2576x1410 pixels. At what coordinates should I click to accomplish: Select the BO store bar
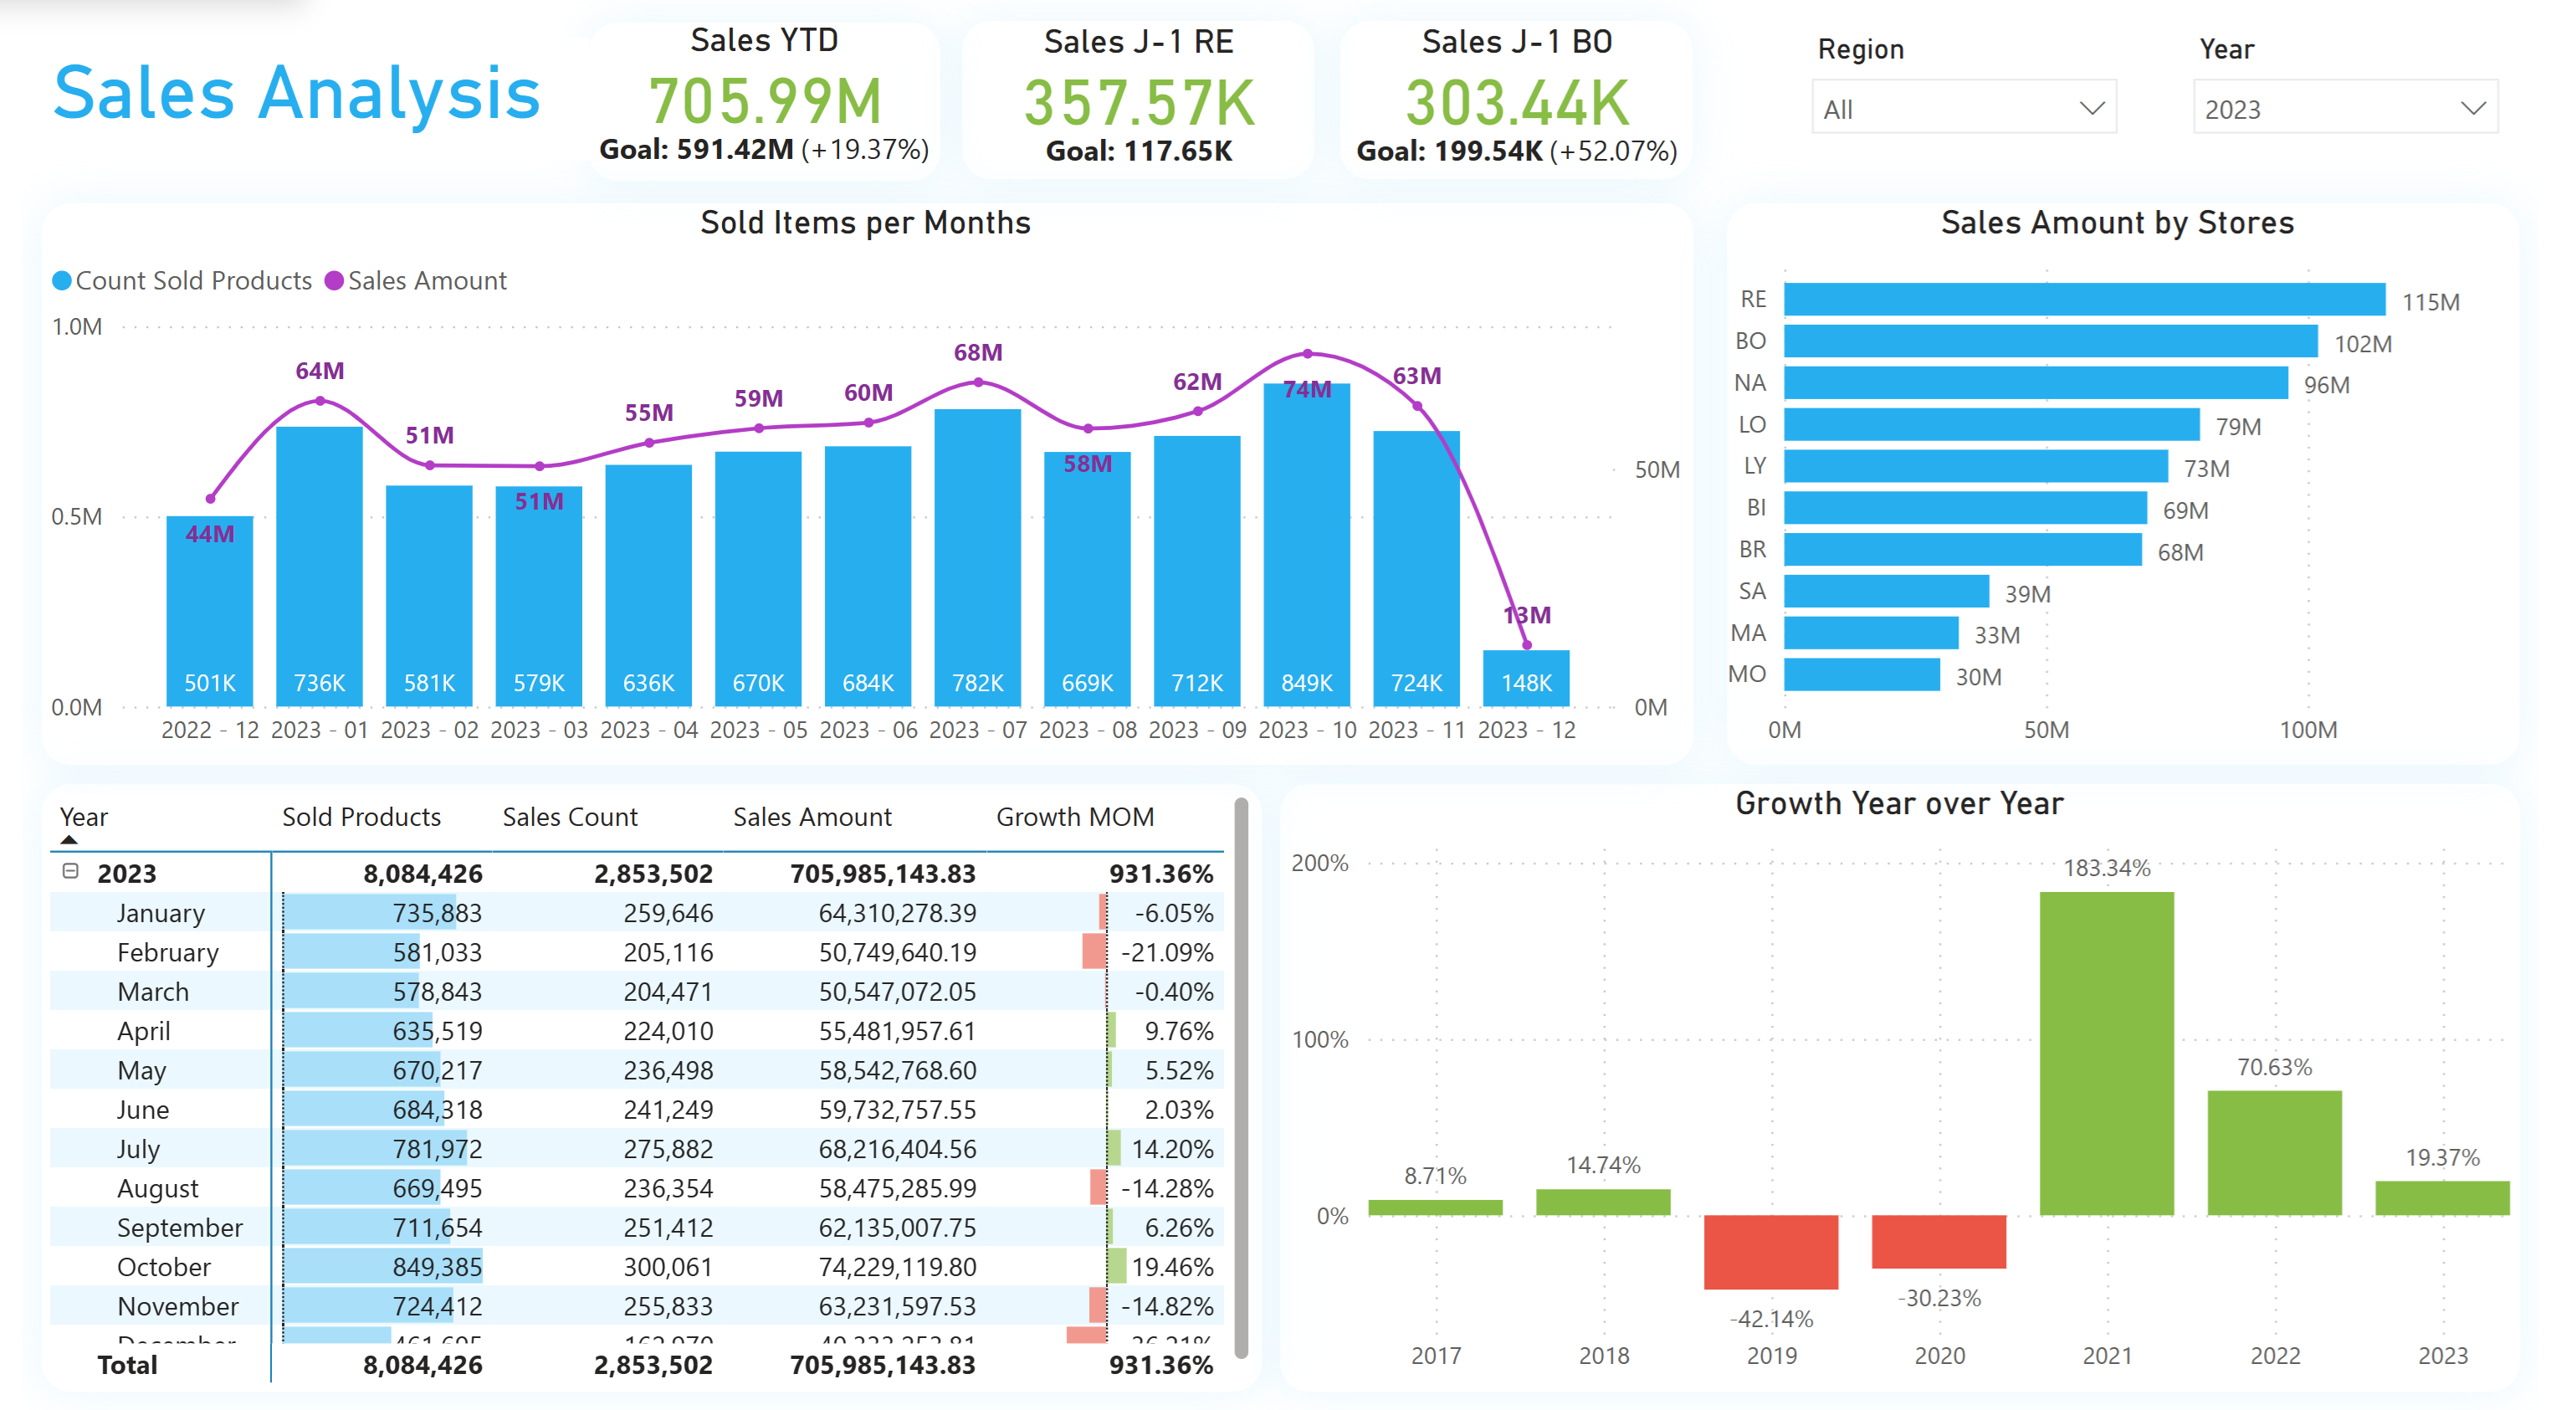click(x=2049, y=341)
